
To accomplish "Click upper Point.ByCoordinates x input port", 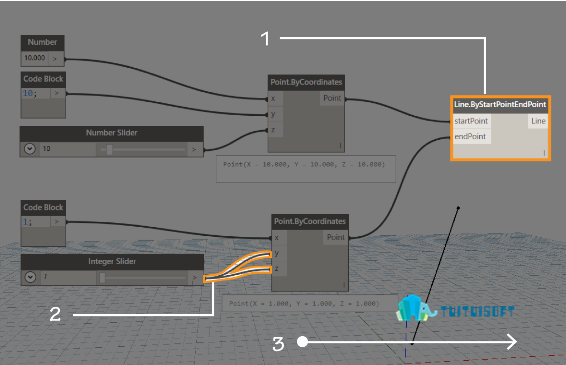I will pyautogui.click(x=274, y=98).
